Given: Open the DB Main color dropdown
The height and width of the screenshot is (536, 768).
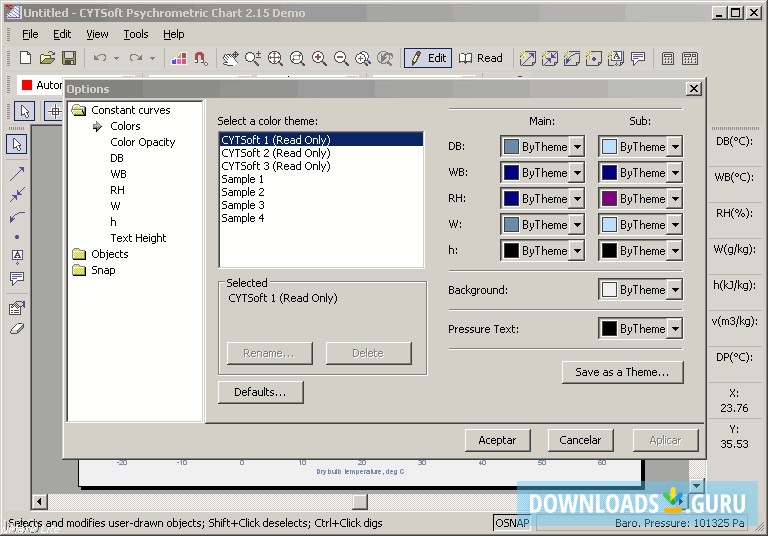Looking at the screenshot, I should (x=577, y=147).
